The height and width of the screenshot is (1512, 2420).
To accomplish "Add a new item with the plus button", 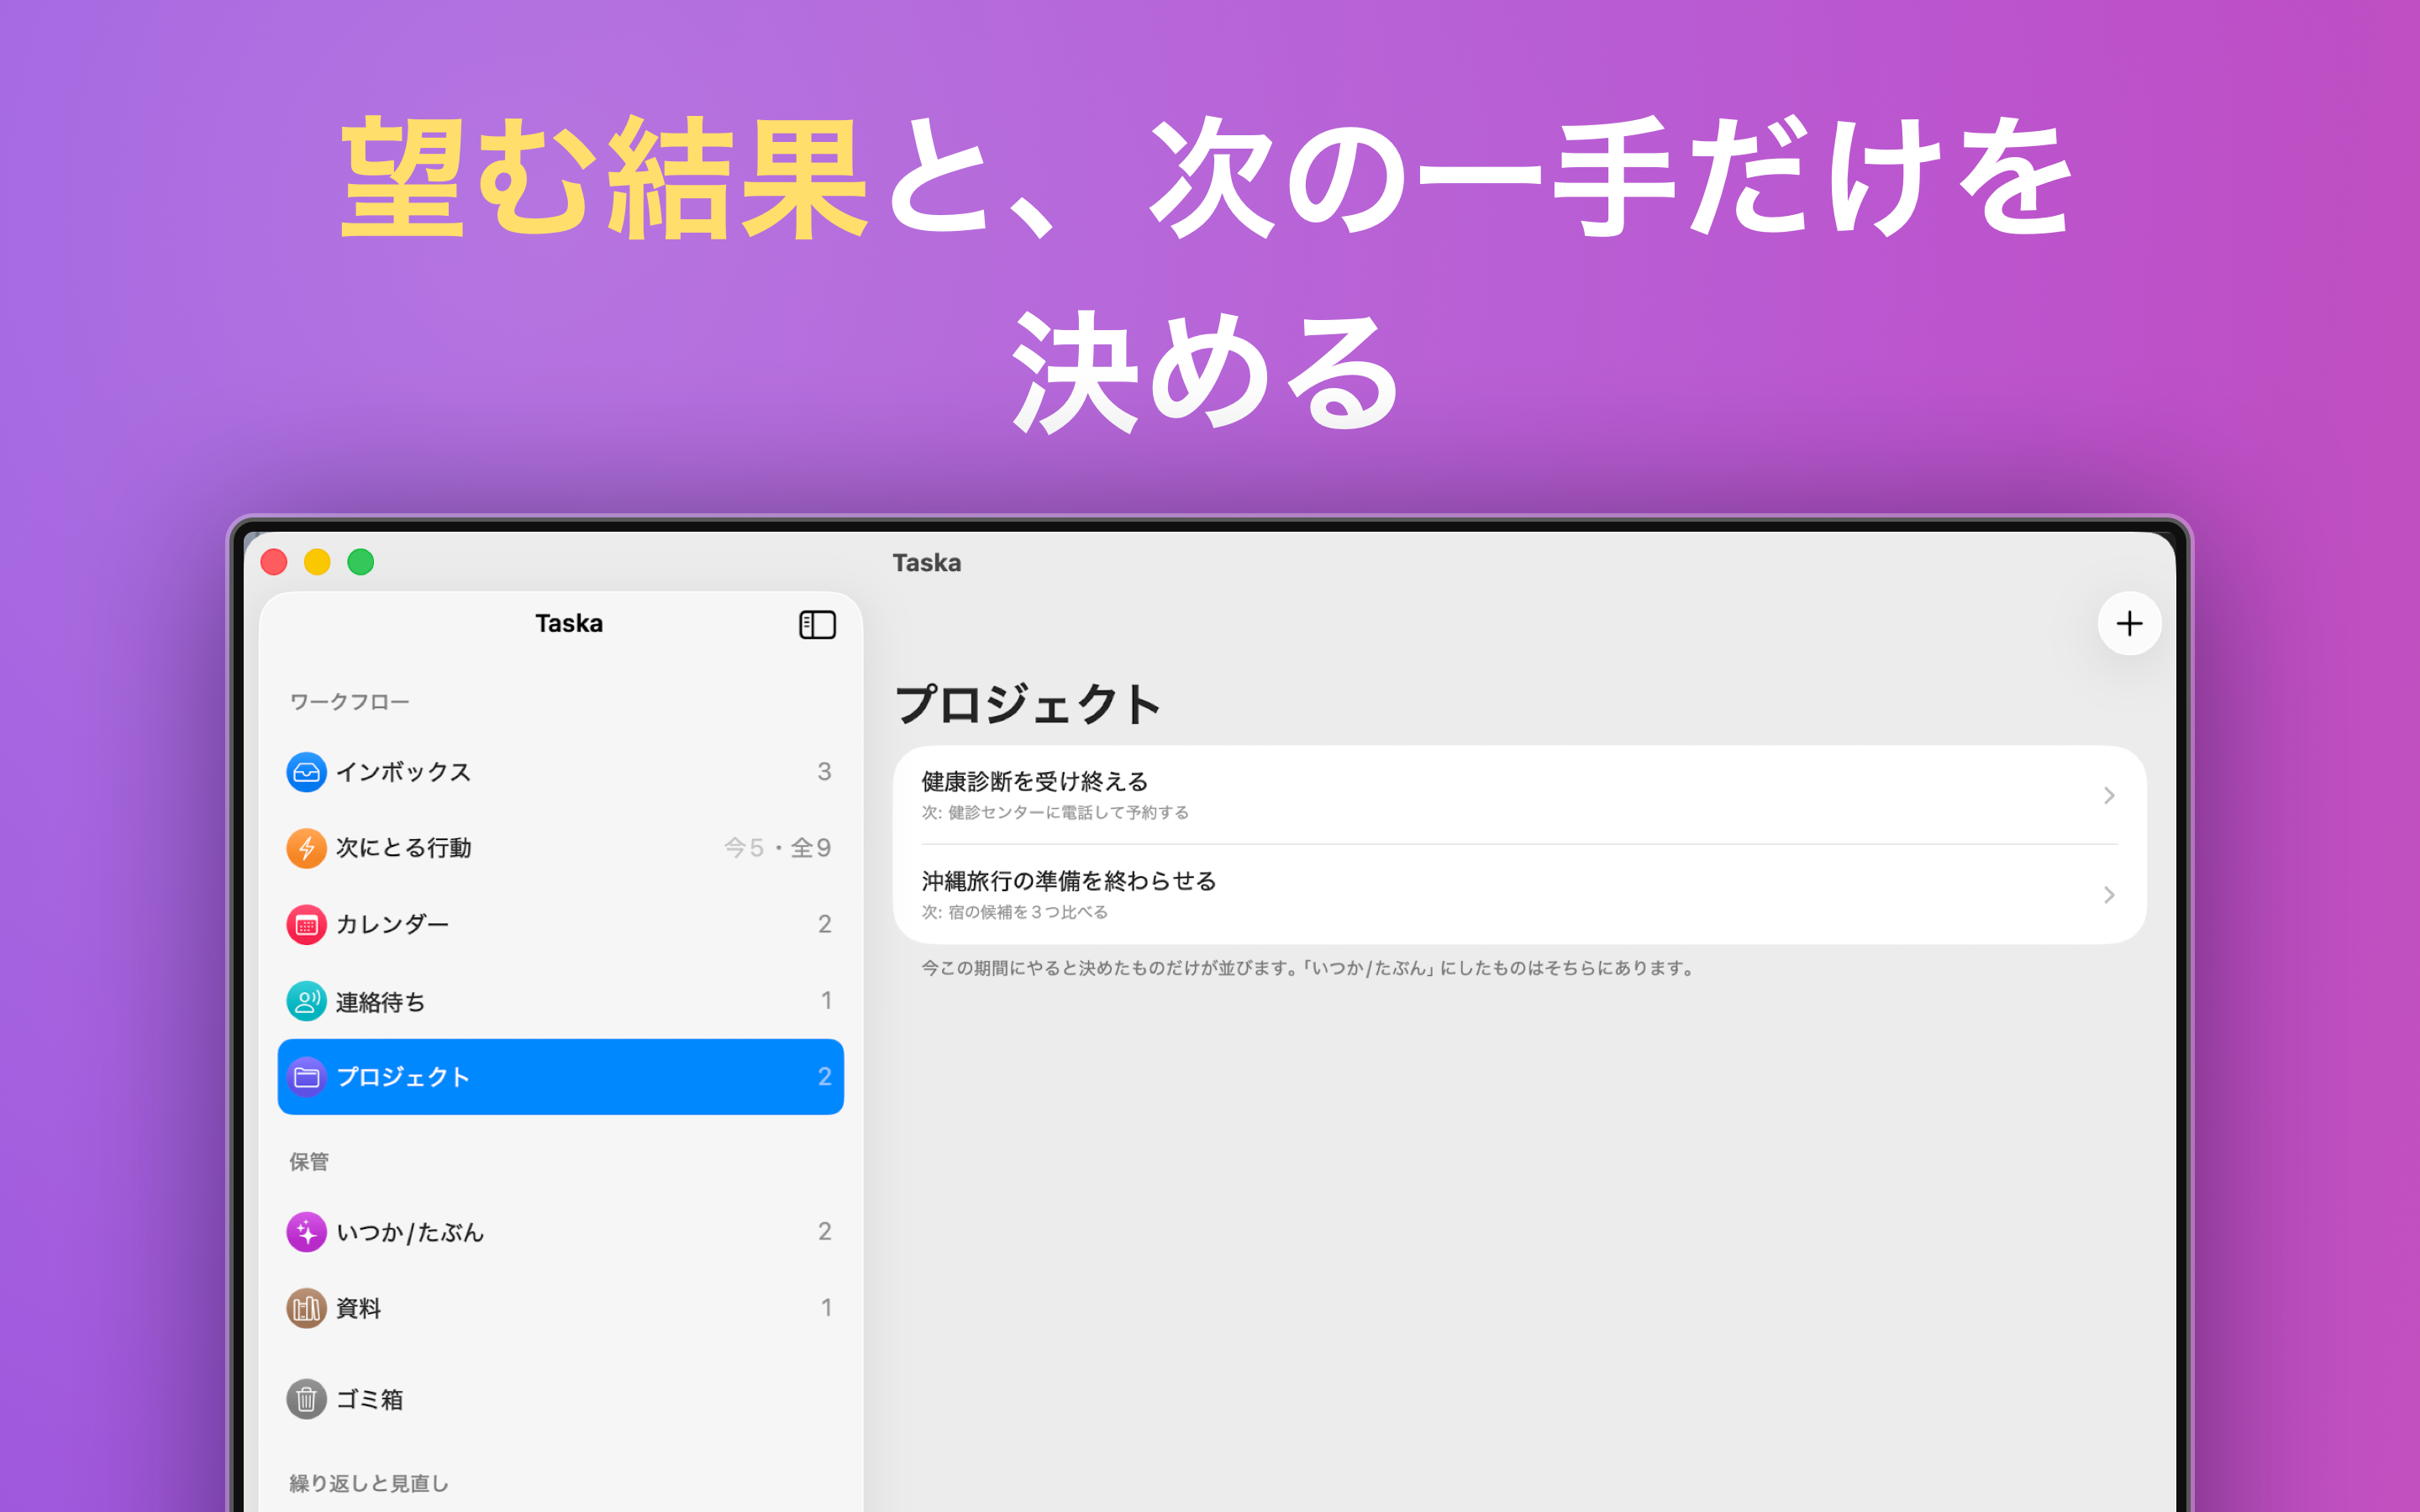I will (x=2129, y=624).
